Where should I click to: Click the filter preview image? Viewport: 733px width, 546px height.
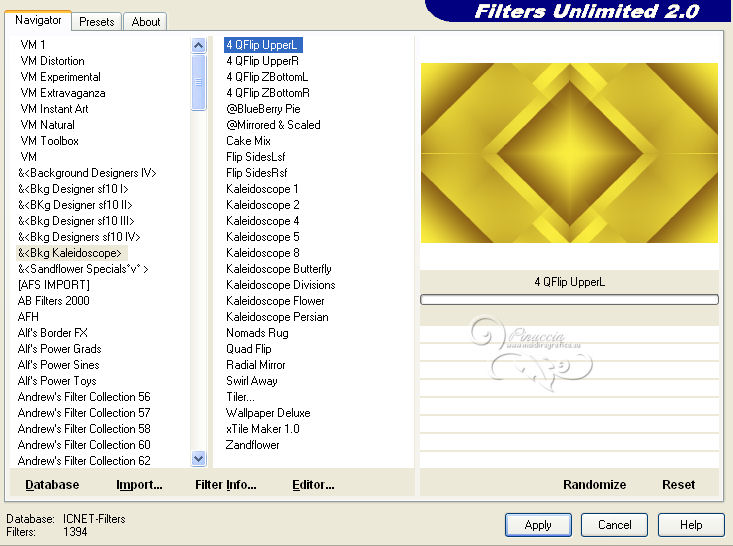pos(569,153)
